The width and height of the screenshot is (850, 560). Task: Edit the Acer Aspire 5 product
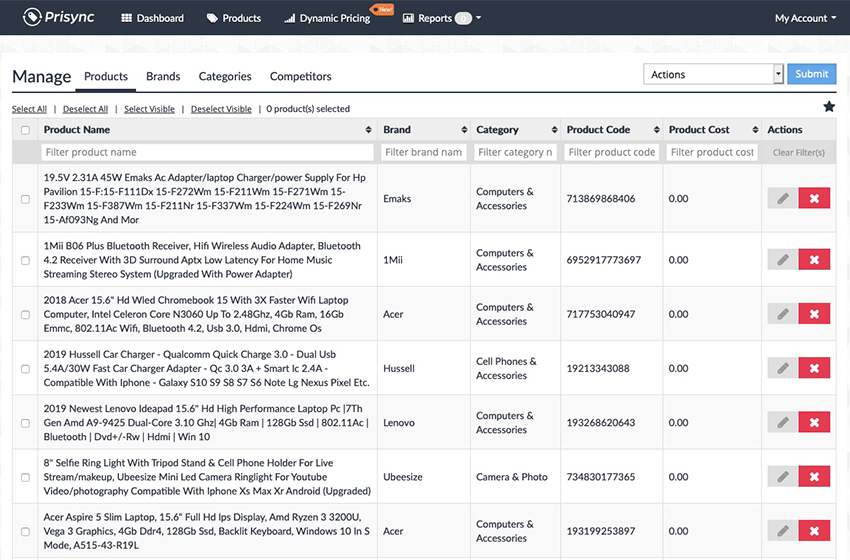coord(783,531)
